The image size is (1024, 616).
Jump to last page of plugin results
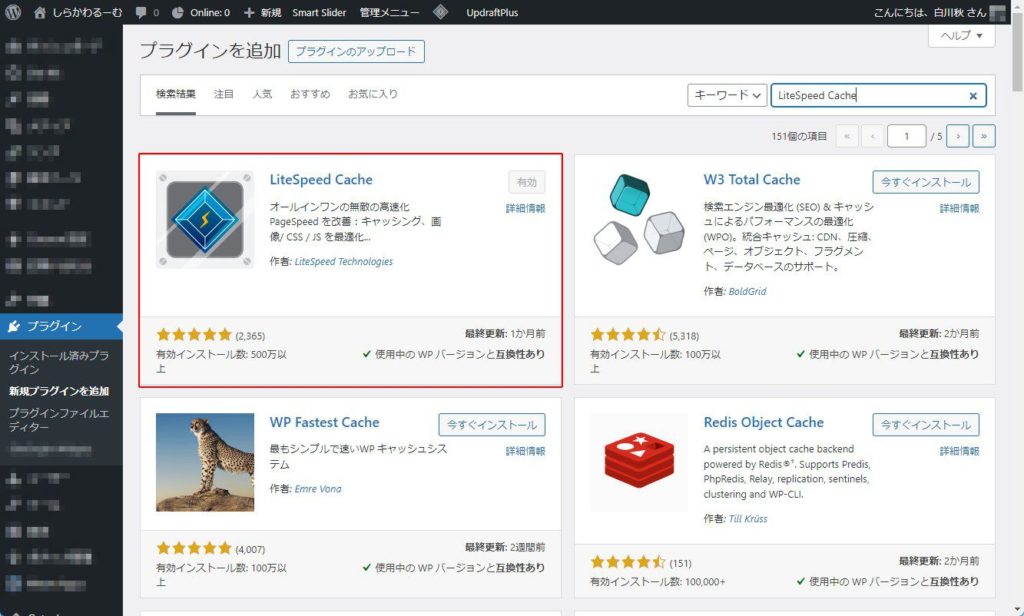984,136
